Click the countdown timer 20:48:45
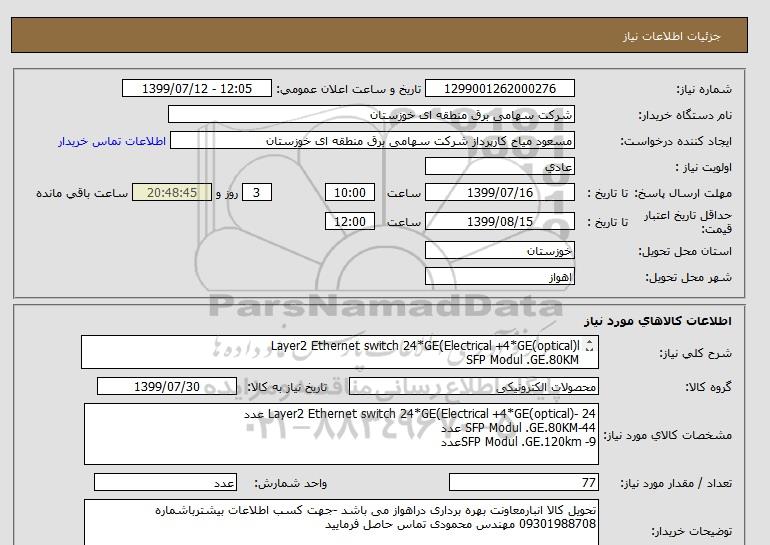The height and width of the screenshot is (545, 770). (172, 193)
